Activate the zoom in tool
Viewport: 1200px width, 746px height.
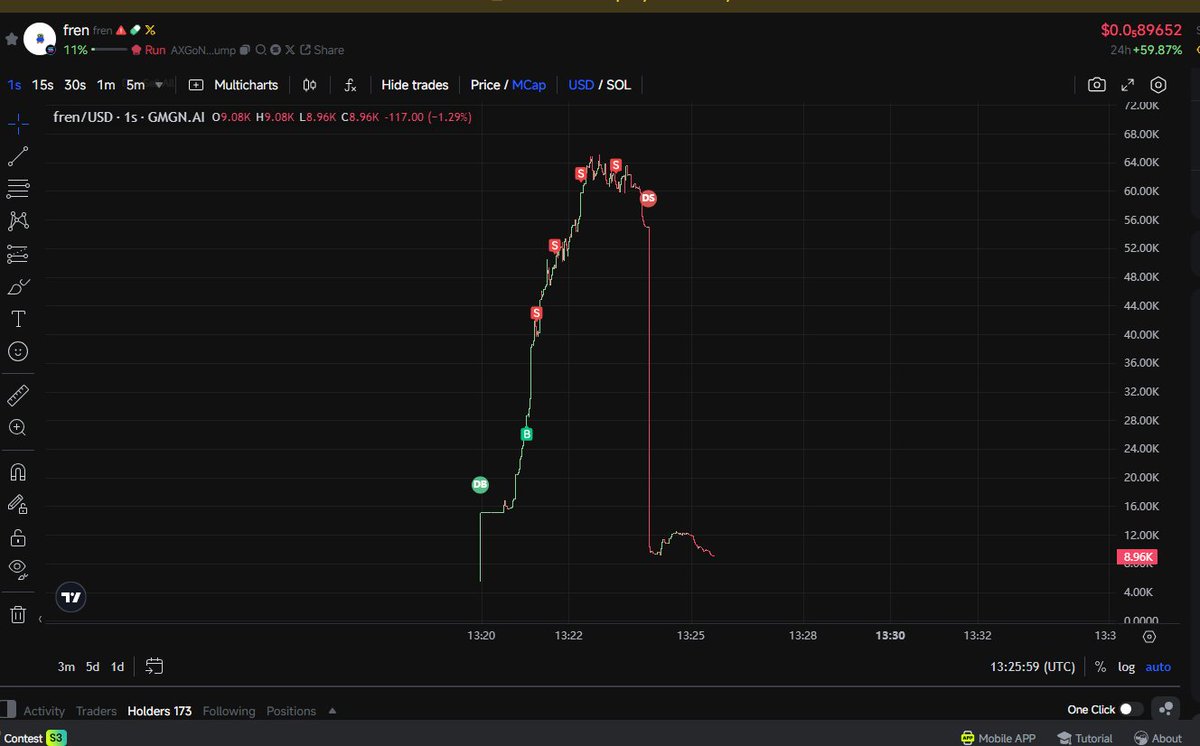click(x=18, y=428)
